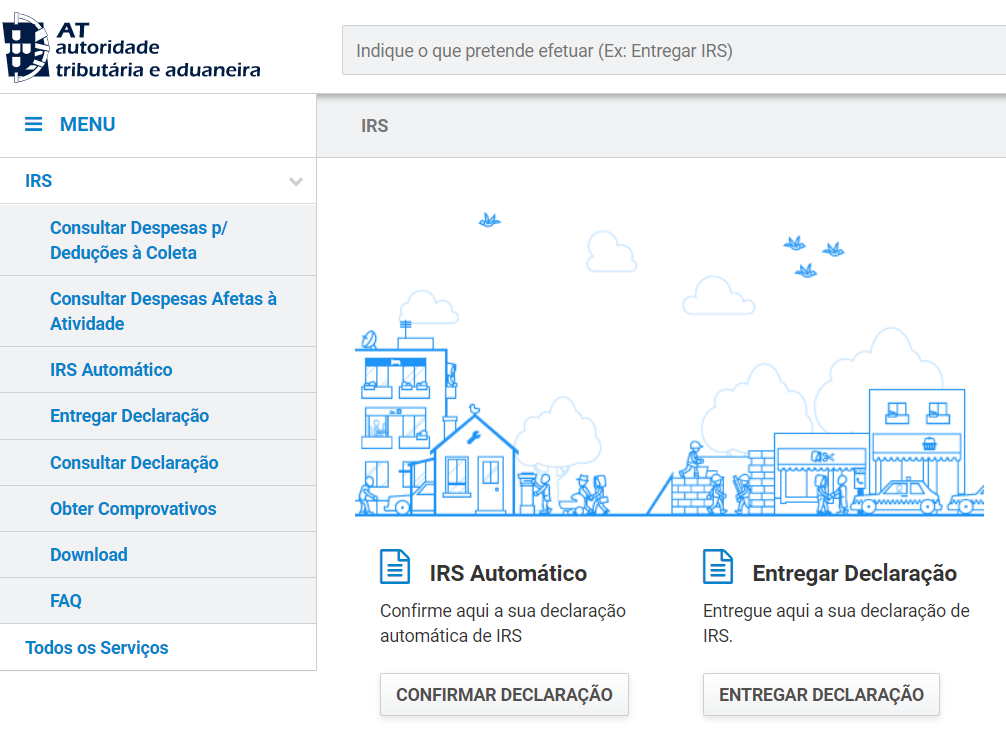Open Consultar Declaração menu item
The image size is (1006, 753).
[134, 463]
